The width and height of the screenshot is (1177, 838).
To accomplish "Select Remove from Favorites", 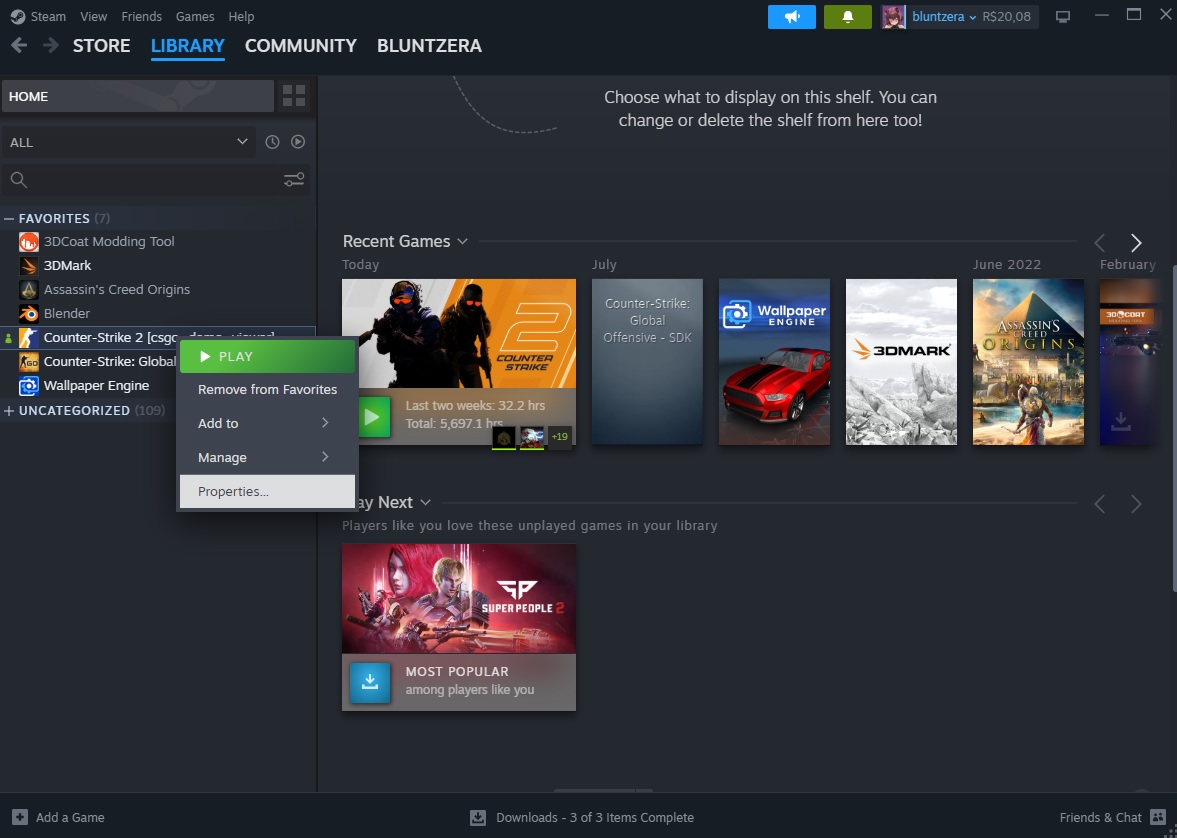I will click(267, 390).
